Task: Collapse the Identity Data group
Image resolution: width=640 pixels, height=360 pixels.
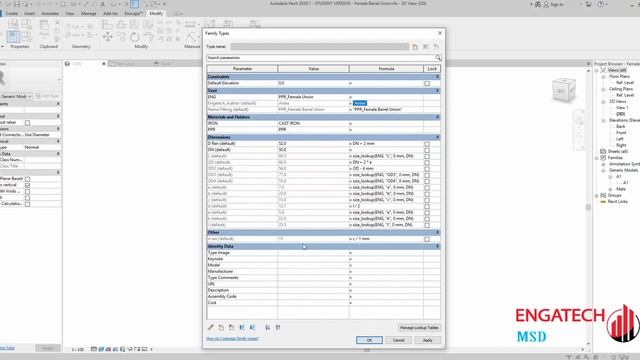Action: point(438,247)
